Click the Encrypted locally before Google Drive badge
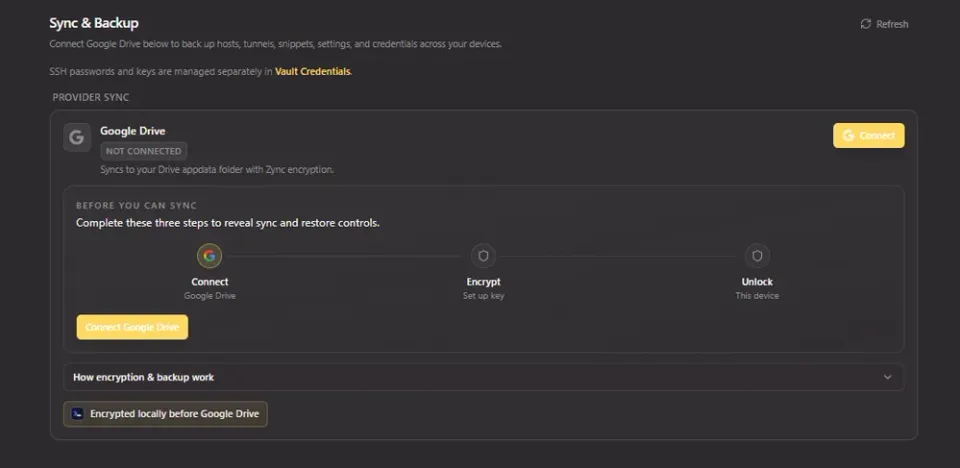Image resolution: width=960 pixels, height=468 pixels. pos(165,414)
